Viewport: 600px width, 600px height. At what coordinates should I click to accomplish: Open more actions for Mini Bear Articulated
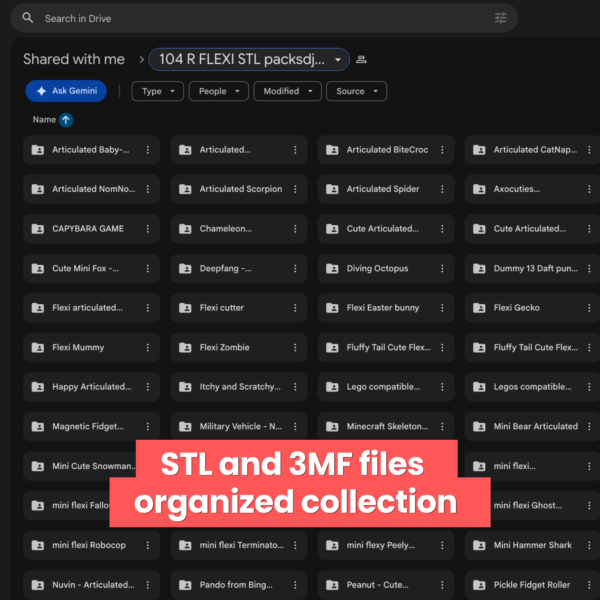point(589,426)
